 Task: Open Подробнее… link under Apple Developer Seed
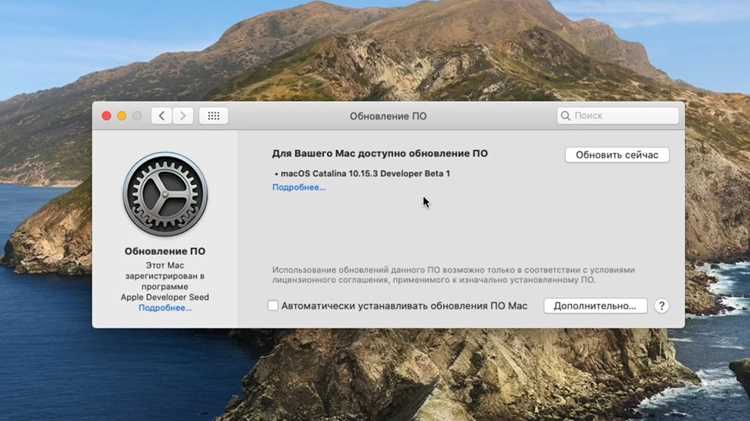pos(165,308)
